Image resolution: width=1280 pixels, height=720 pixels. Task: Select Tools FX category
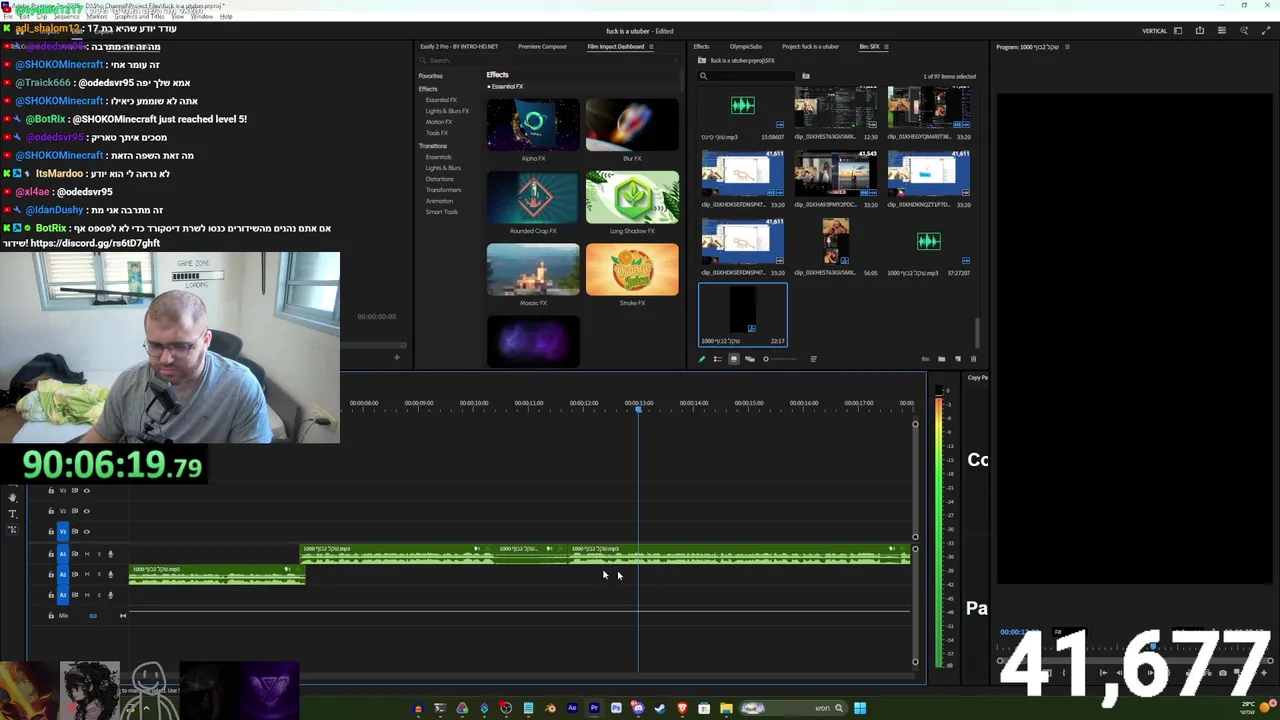click(437, 133)
